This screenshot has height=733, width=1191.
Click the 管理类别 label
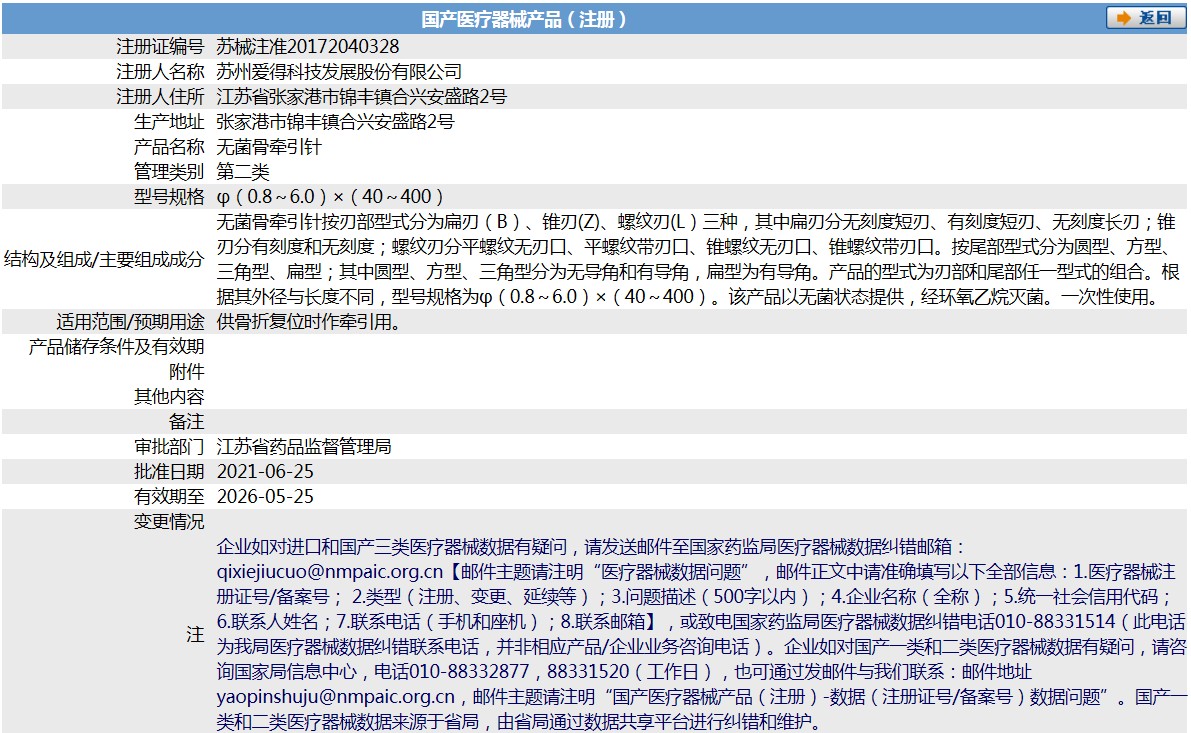(x=169, y=172)
